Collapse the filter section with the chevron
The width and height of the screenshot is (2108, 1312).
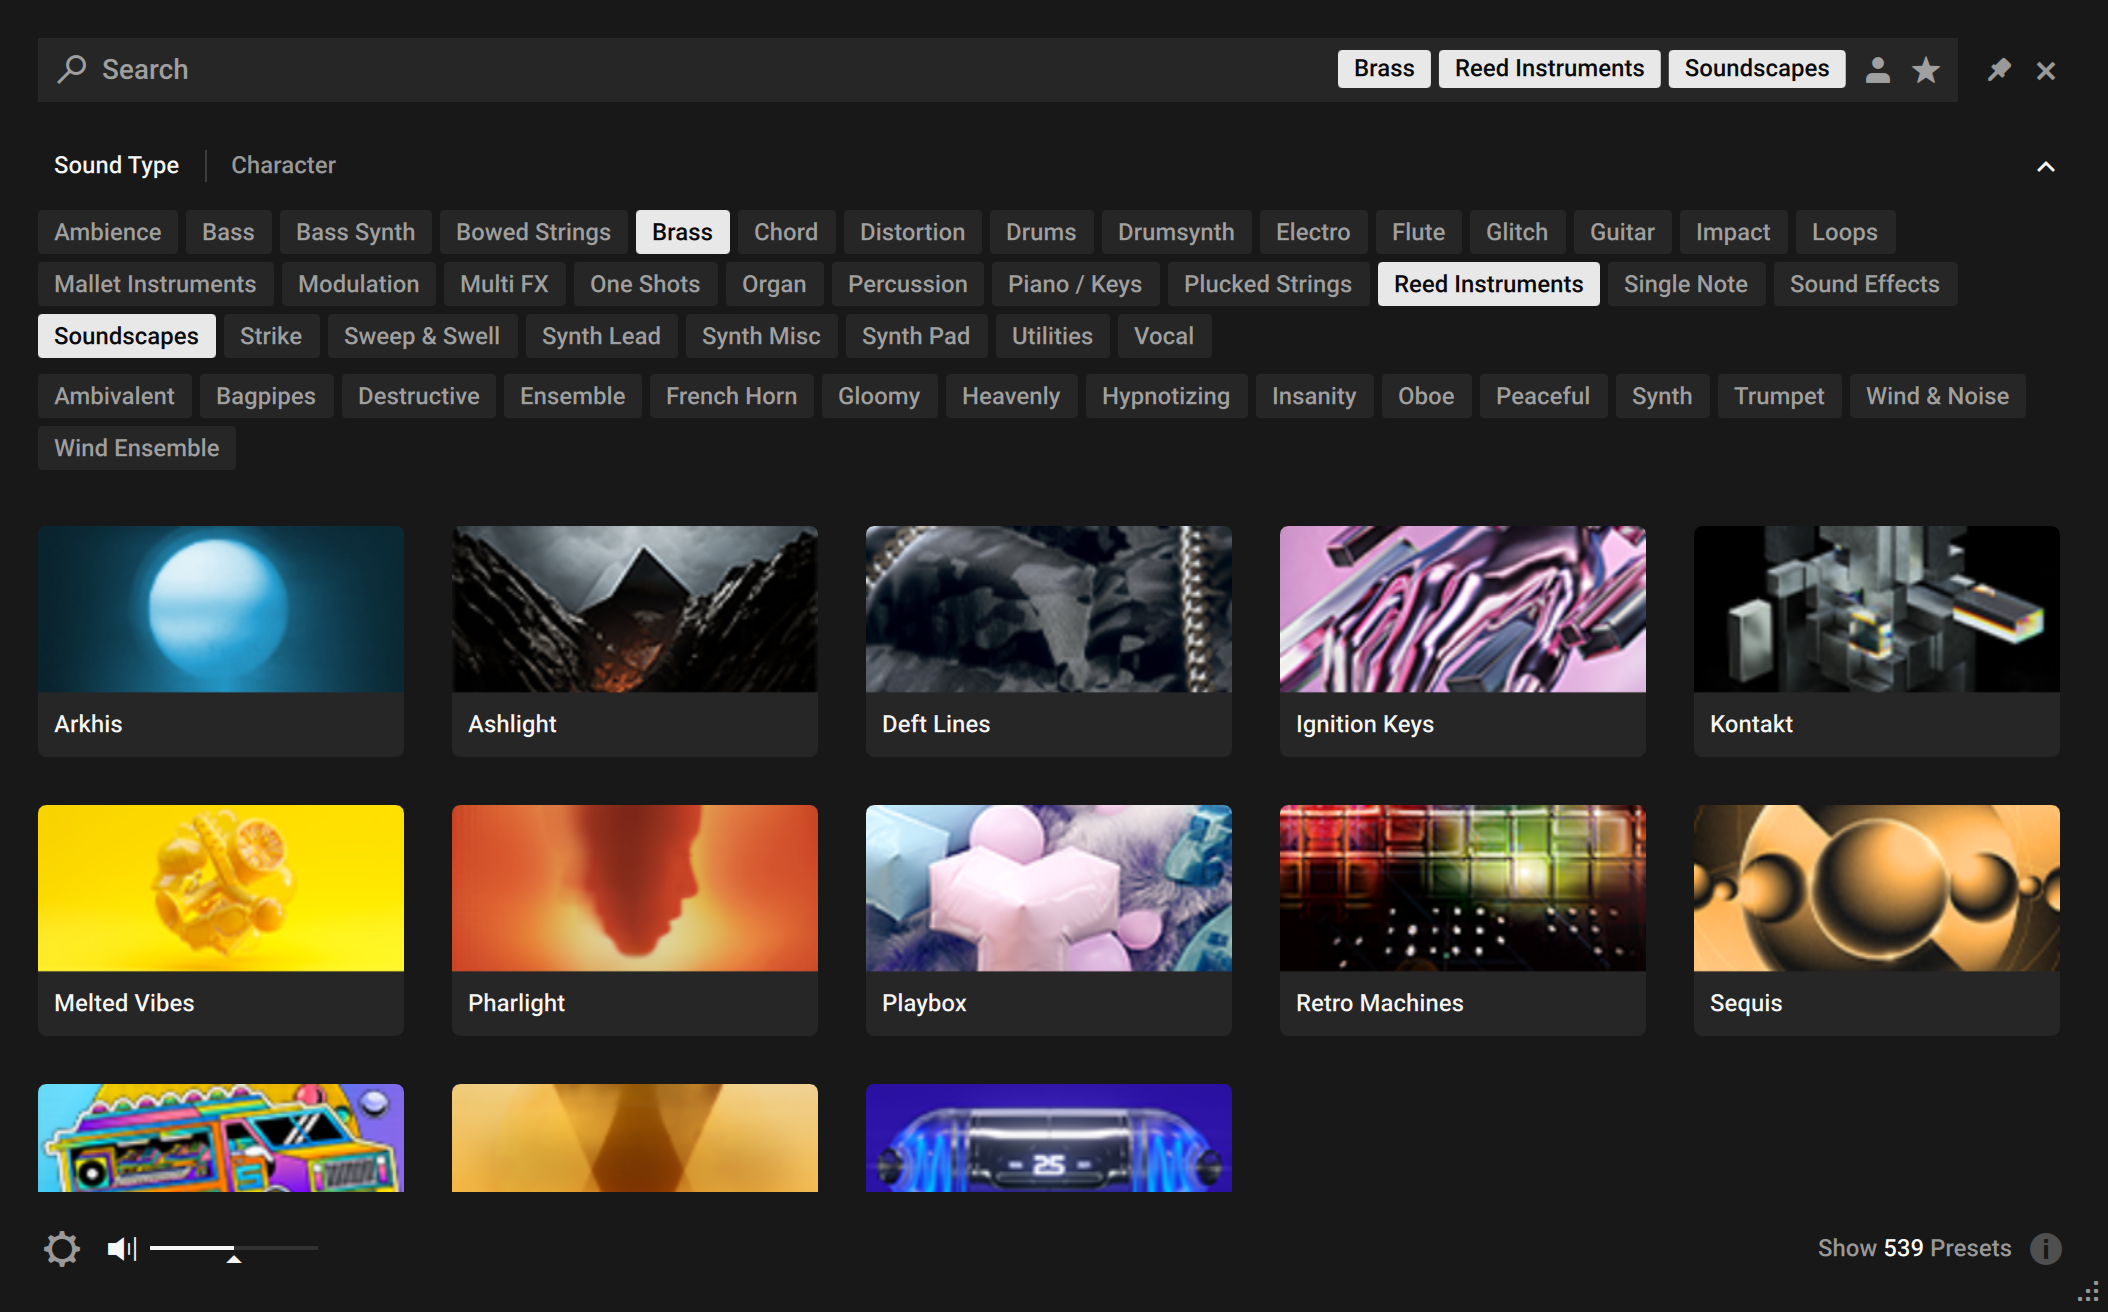click(2046, 166)
